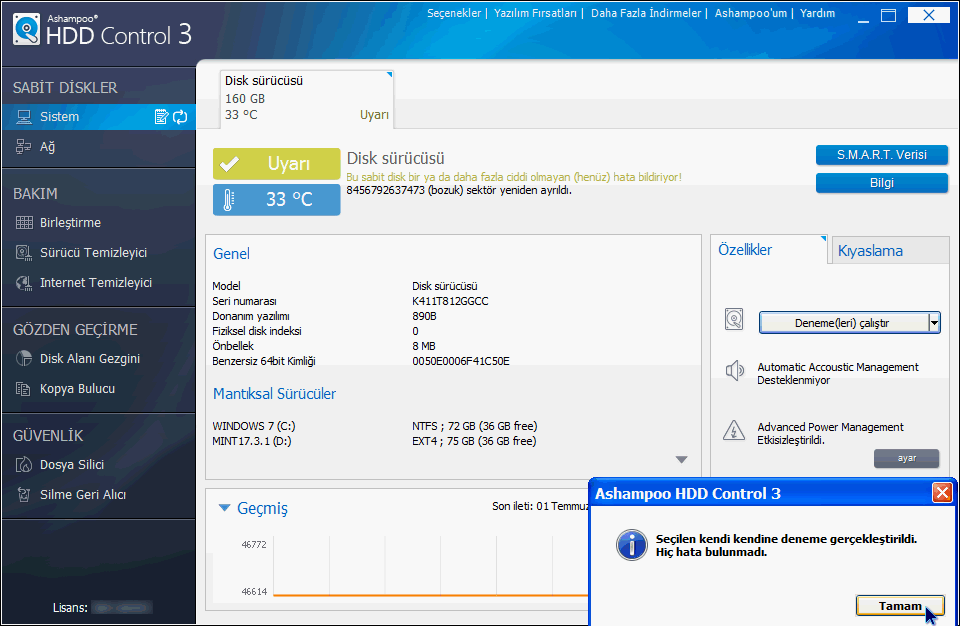
Task: Close the Ashampoo HDD Control 3 dialog
Action: coord(942,492)
